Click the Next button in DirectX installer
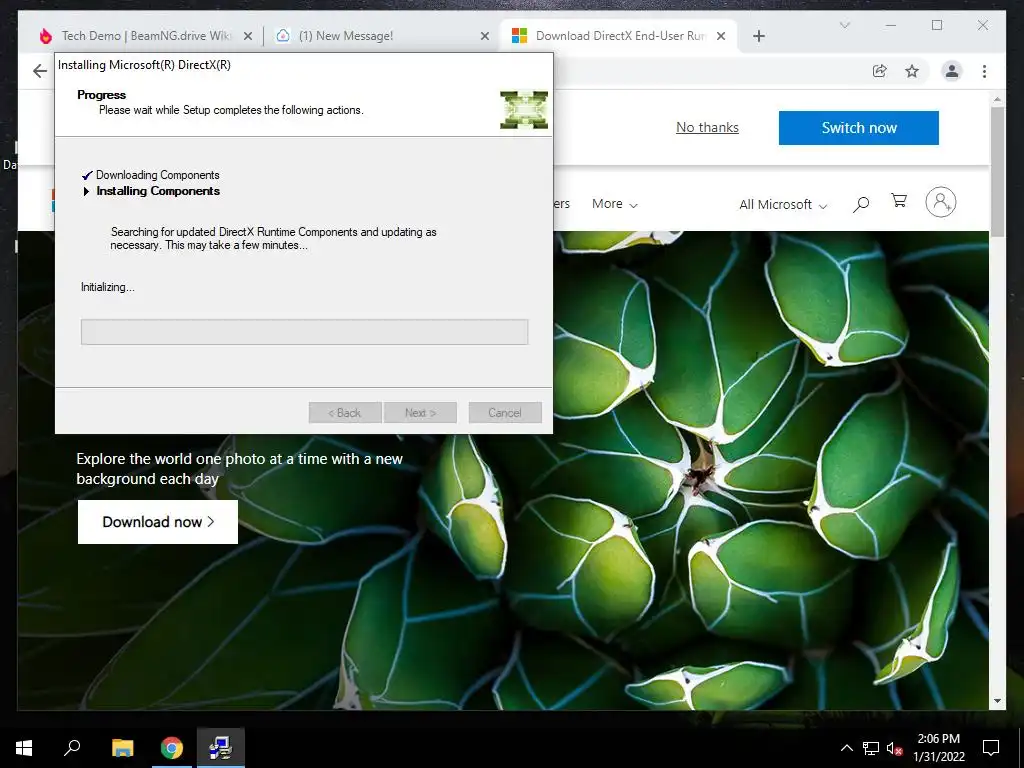 tap(420, 413)
